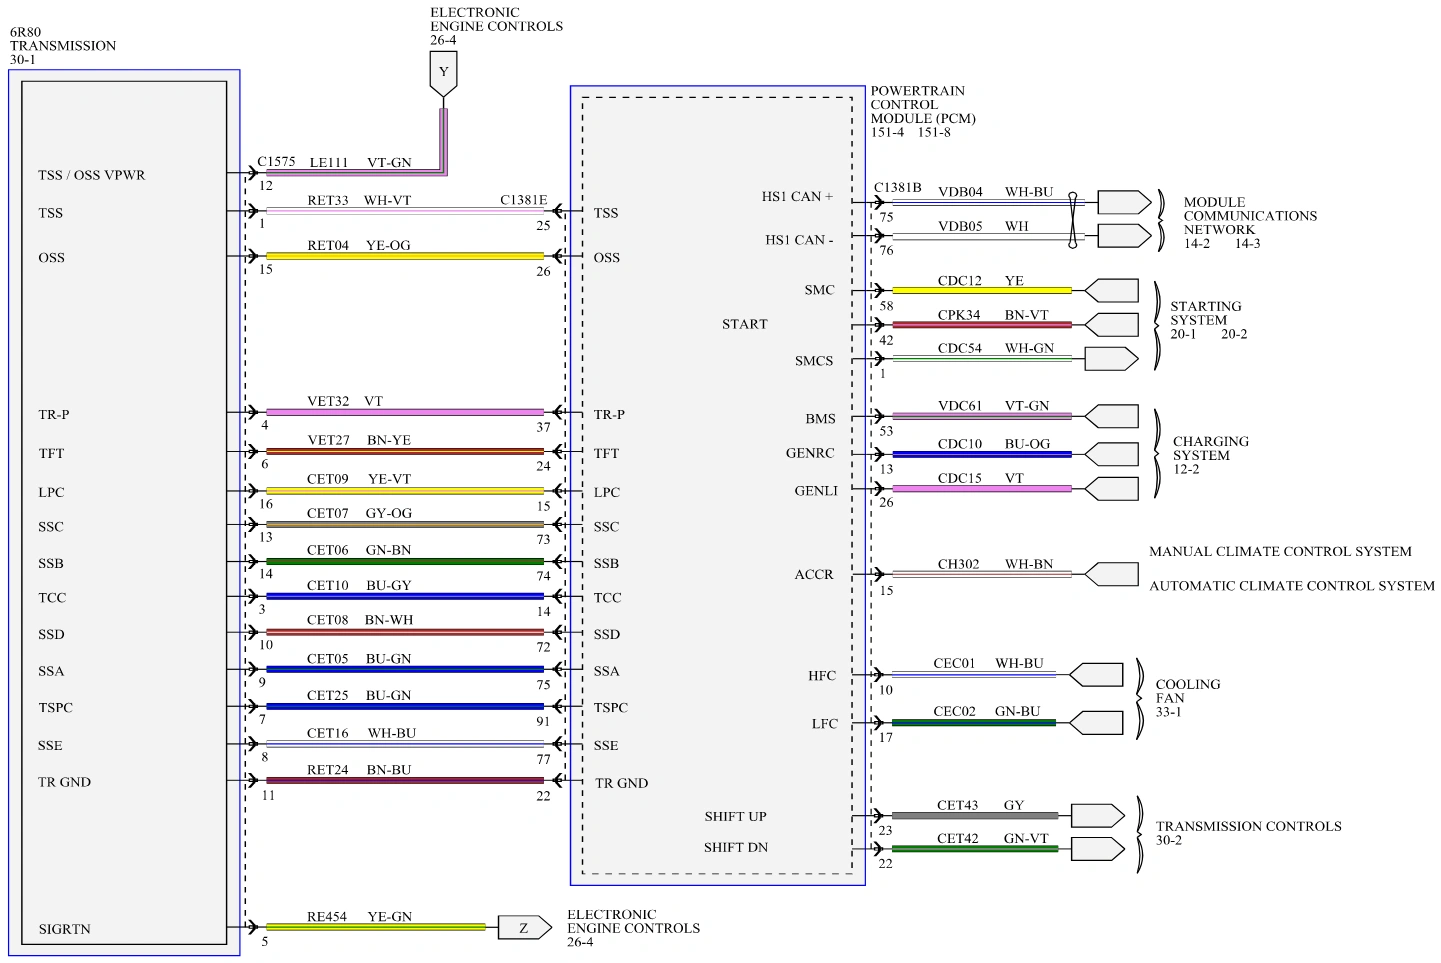Click the connector ending wire VDC61
The height and width of the screenshot is (963, 1441).
tap(1112, 416)
